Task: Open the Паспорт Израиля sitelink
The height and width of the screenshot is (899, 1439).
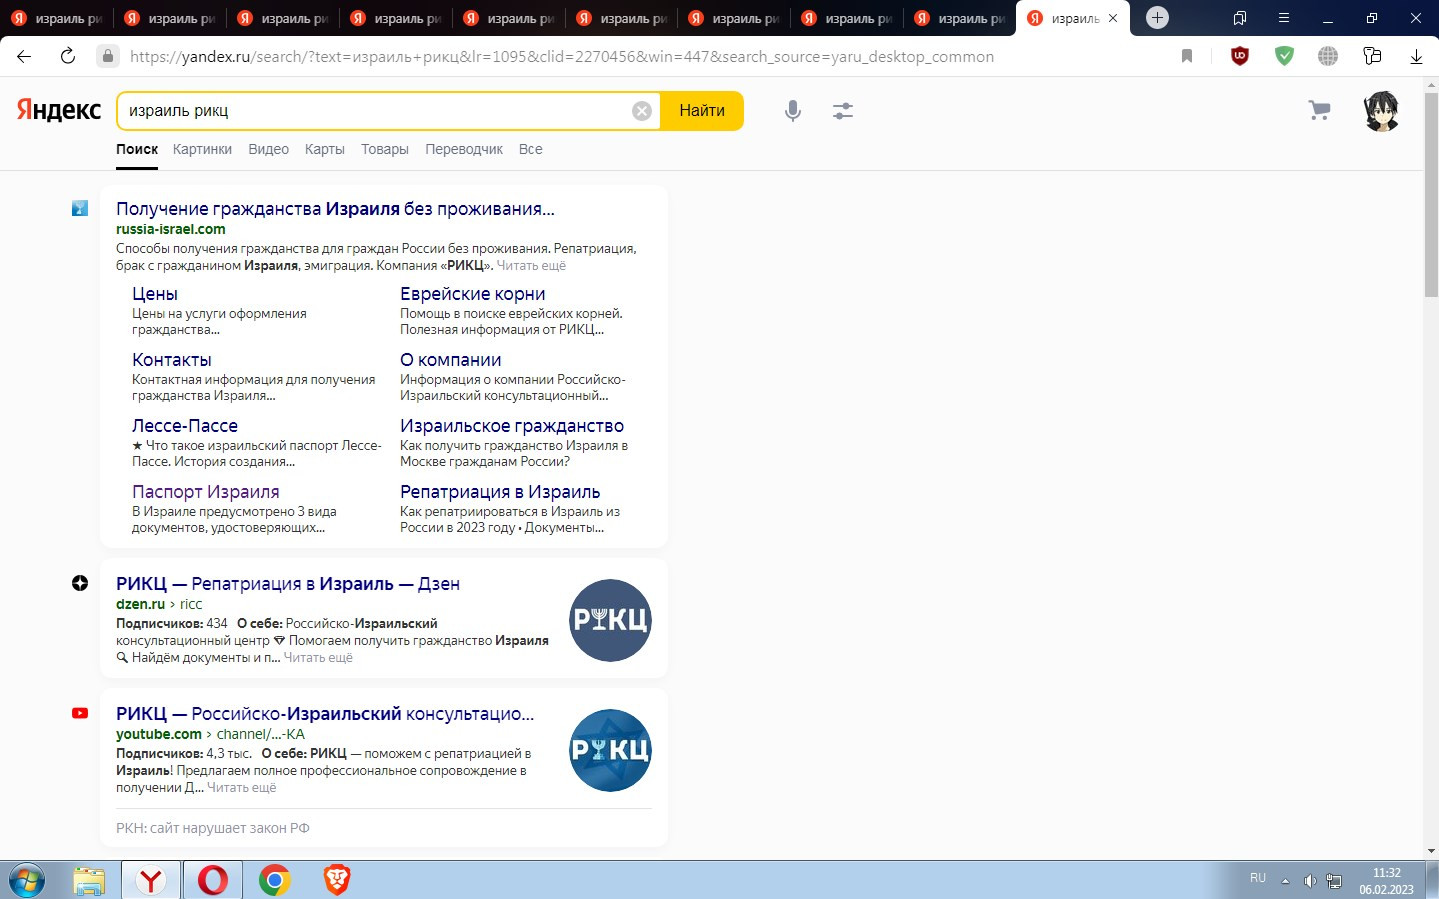Action: [206, 492]
